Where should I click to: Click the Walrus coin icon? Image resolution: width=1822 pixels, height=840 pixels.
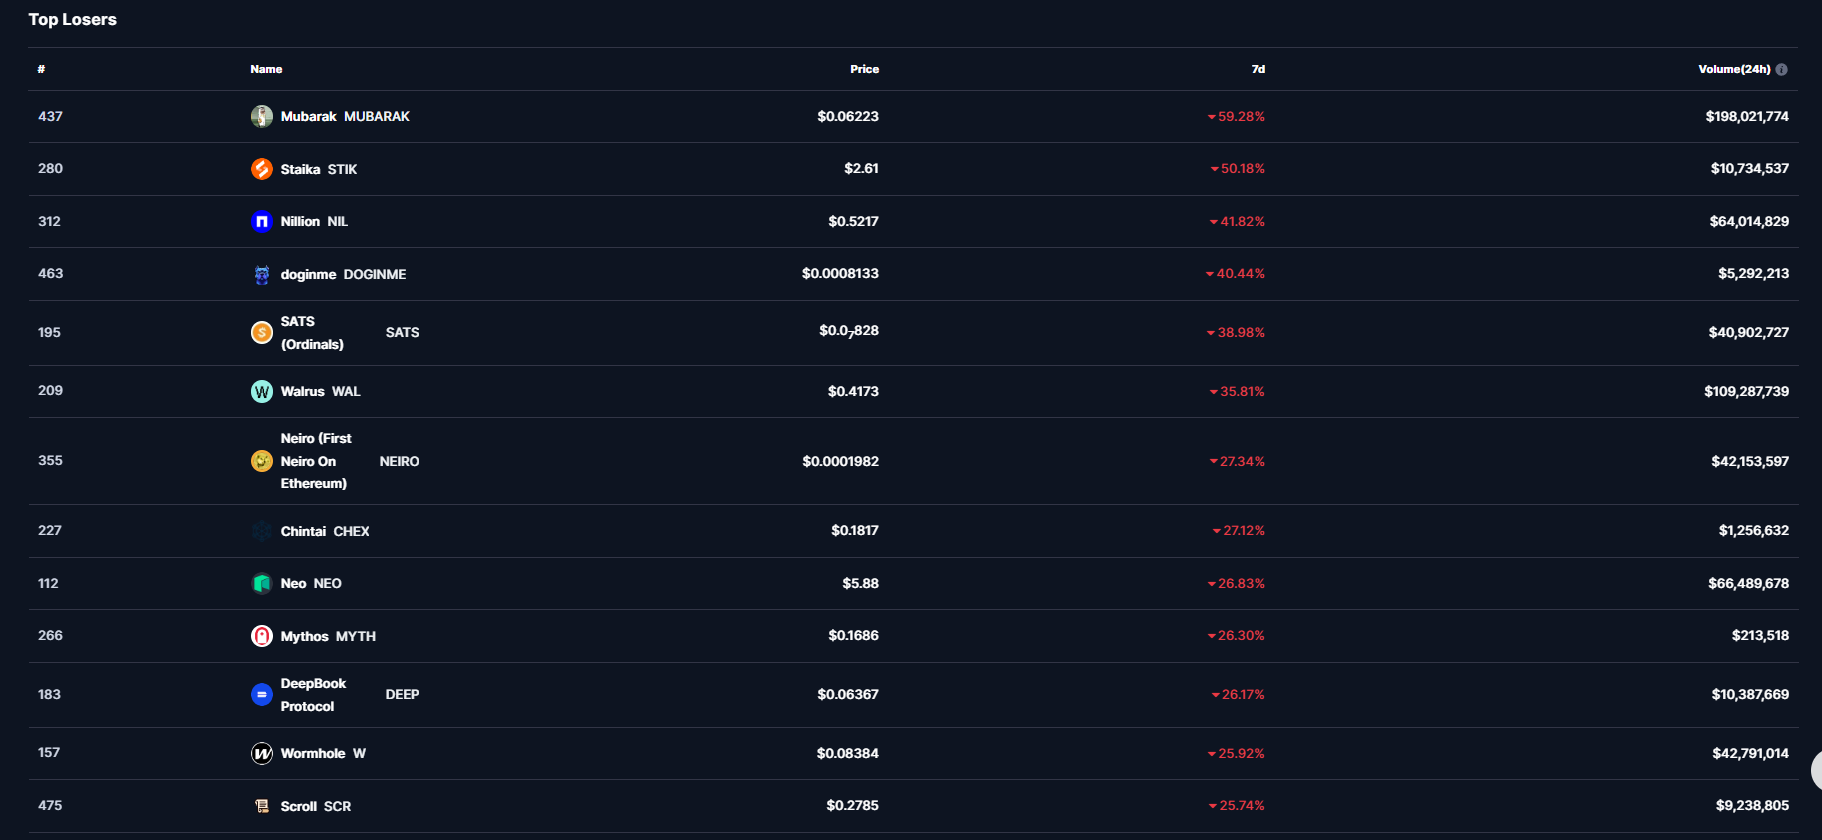262,392
